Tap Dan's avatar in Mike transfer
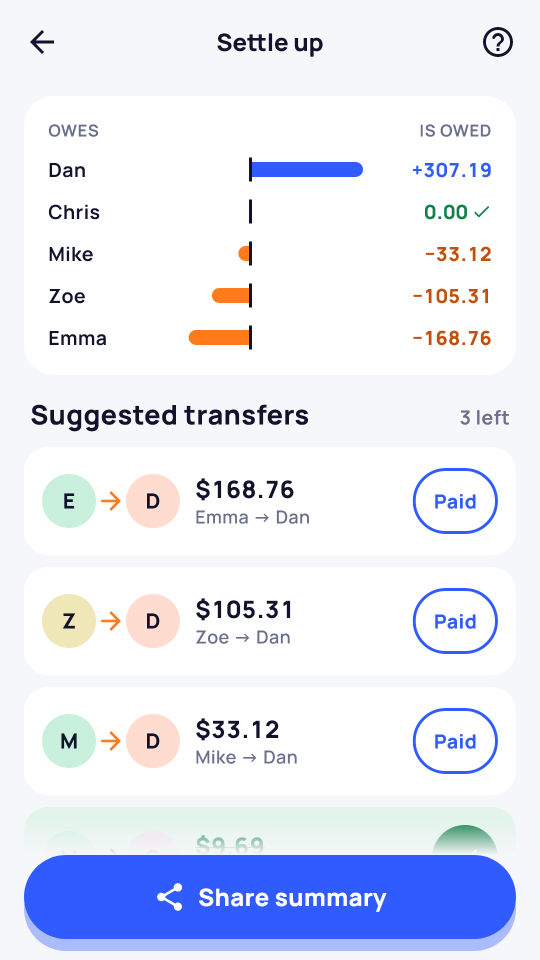The width and height of the screenshot is (540, 960). pyautogui.click(x=153, y=741)
